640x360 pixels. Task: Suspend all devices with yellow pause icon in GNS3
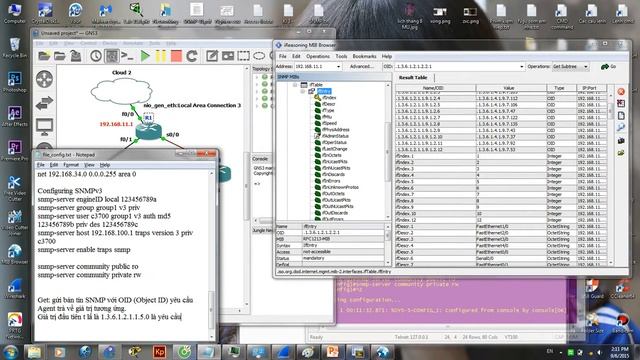coord(160,56)
